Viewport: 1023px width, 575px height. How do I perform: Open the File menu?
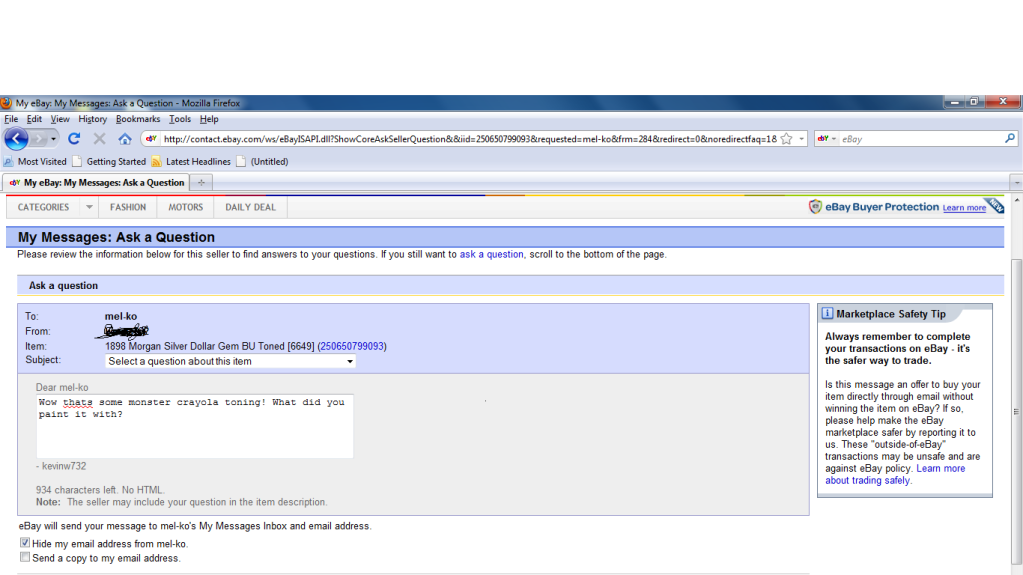coord(11,119)
